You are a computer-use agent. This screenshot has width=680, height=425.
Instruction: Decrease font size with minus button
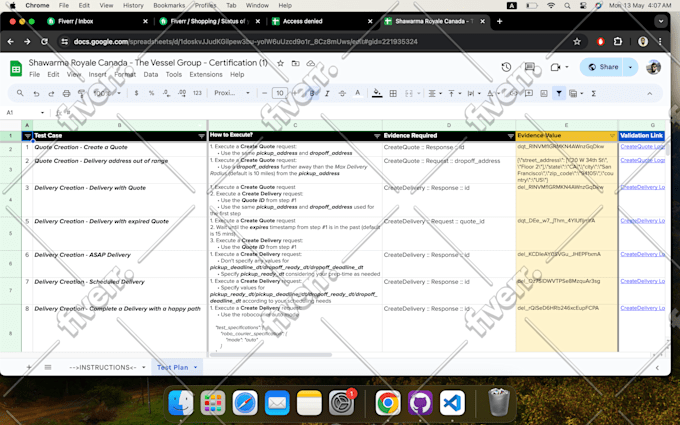pyautogui.click(x=265, y=93)
